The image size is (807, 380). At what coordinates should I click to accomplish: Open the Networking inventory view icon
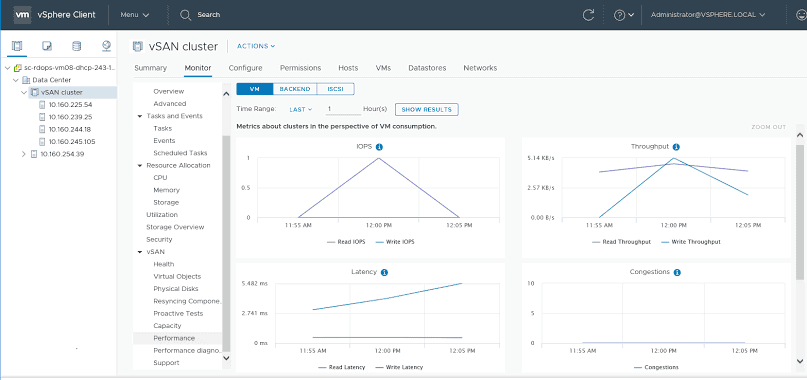(107, 46)
